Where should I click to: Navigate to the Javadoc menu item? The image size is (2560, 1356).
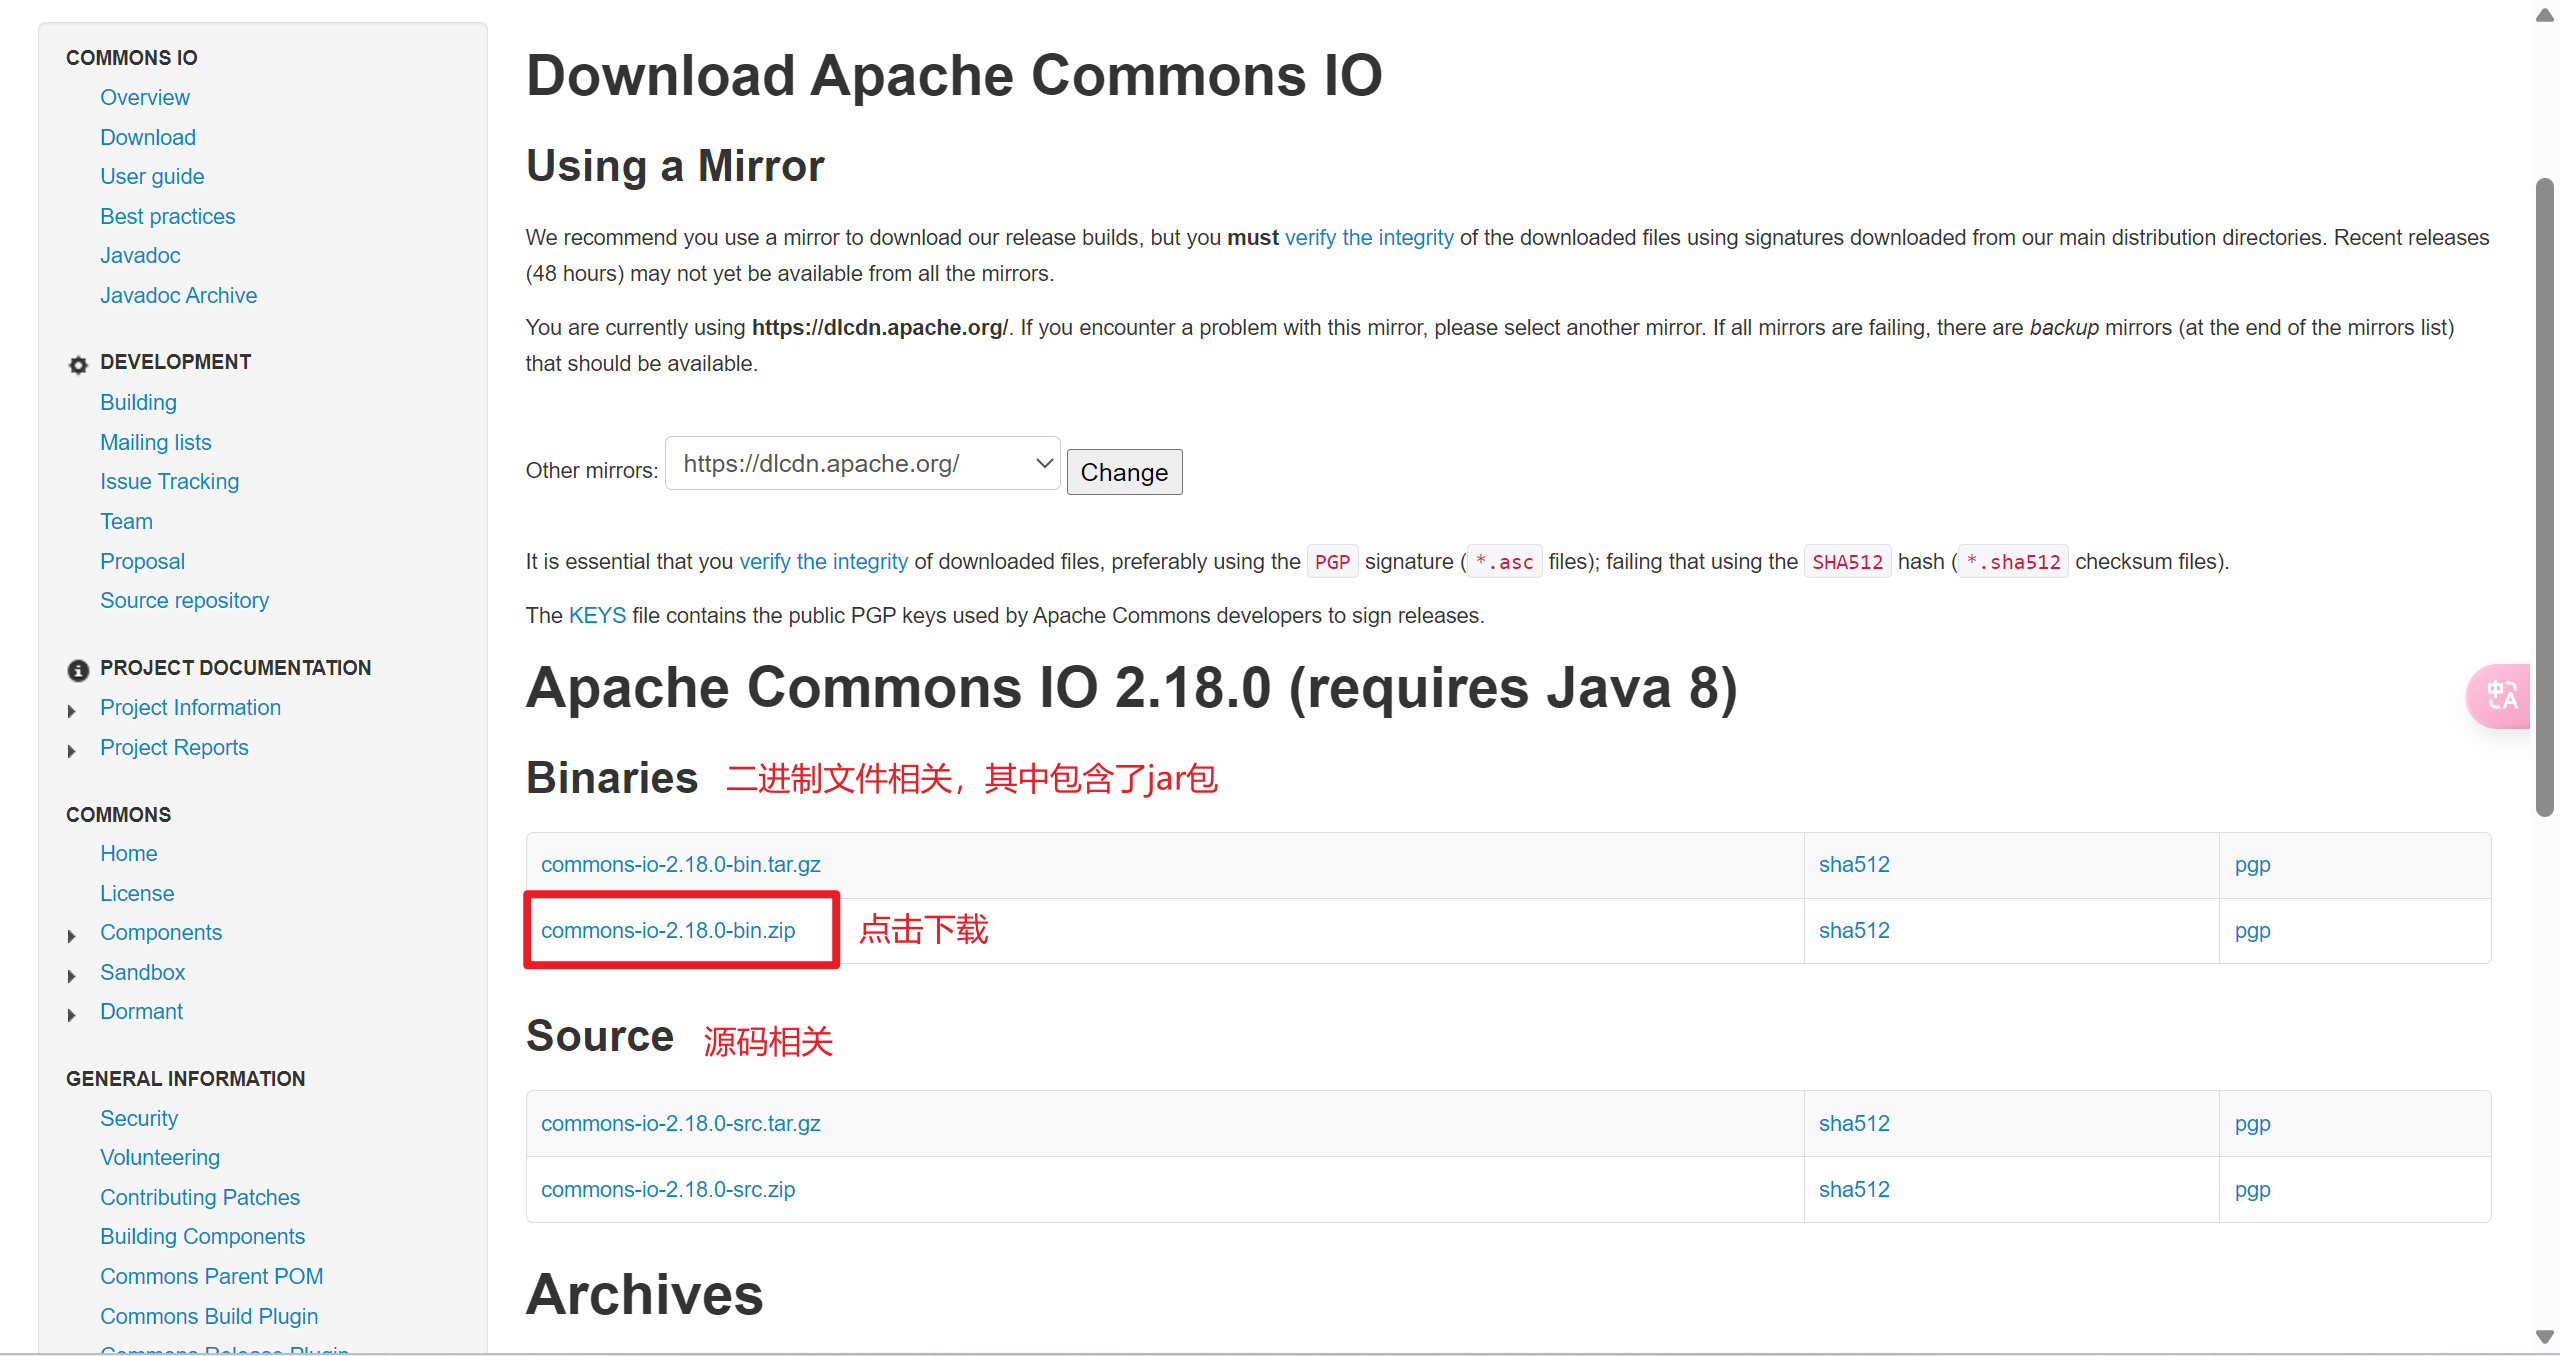tap(139, 254)
